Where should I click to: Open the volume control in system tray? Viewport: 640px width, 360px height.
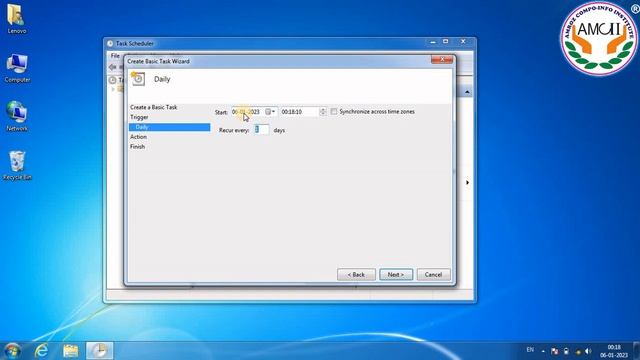pyautogui.click(x=588, y=351)
